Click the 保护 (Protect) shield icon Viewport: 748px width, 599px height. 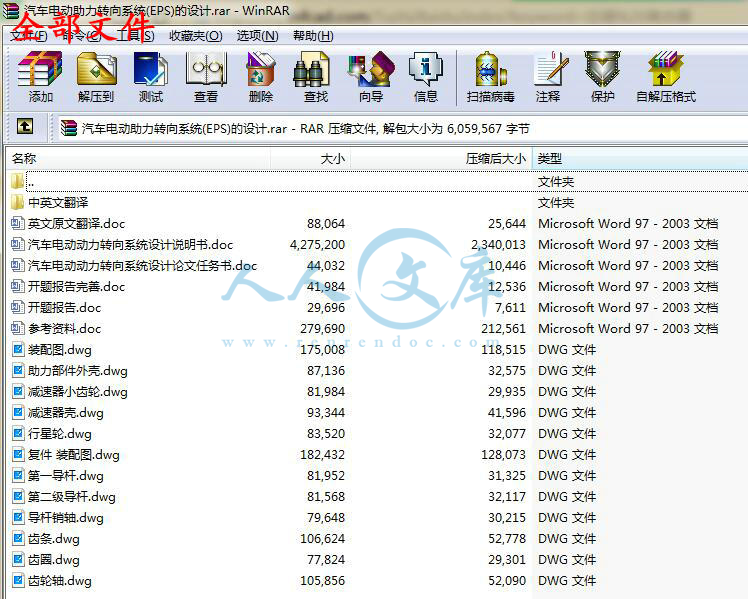point(603,70)
